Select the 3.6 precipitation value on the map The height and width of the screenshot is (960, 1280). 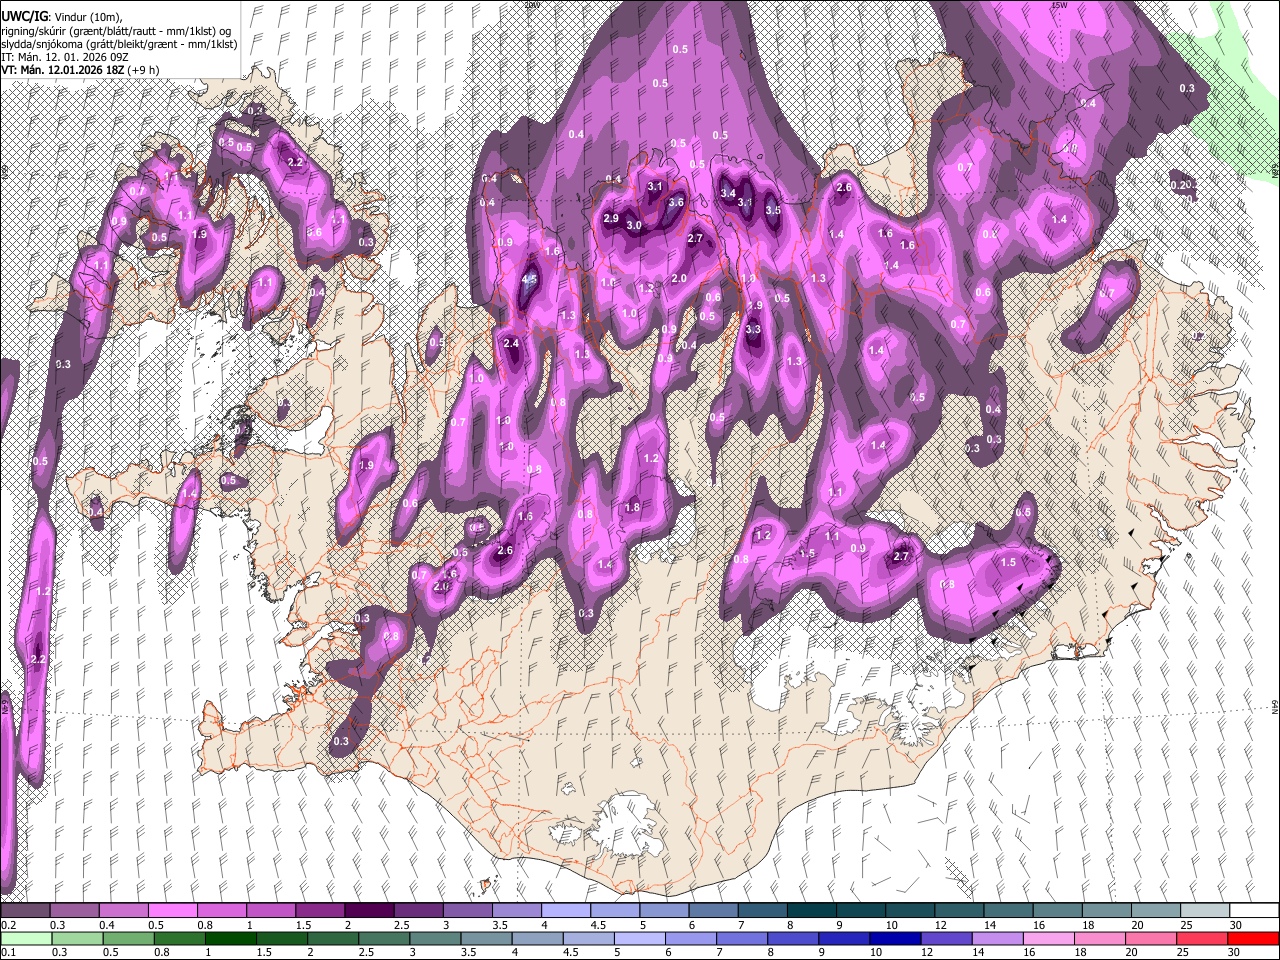tap(676, 202)
